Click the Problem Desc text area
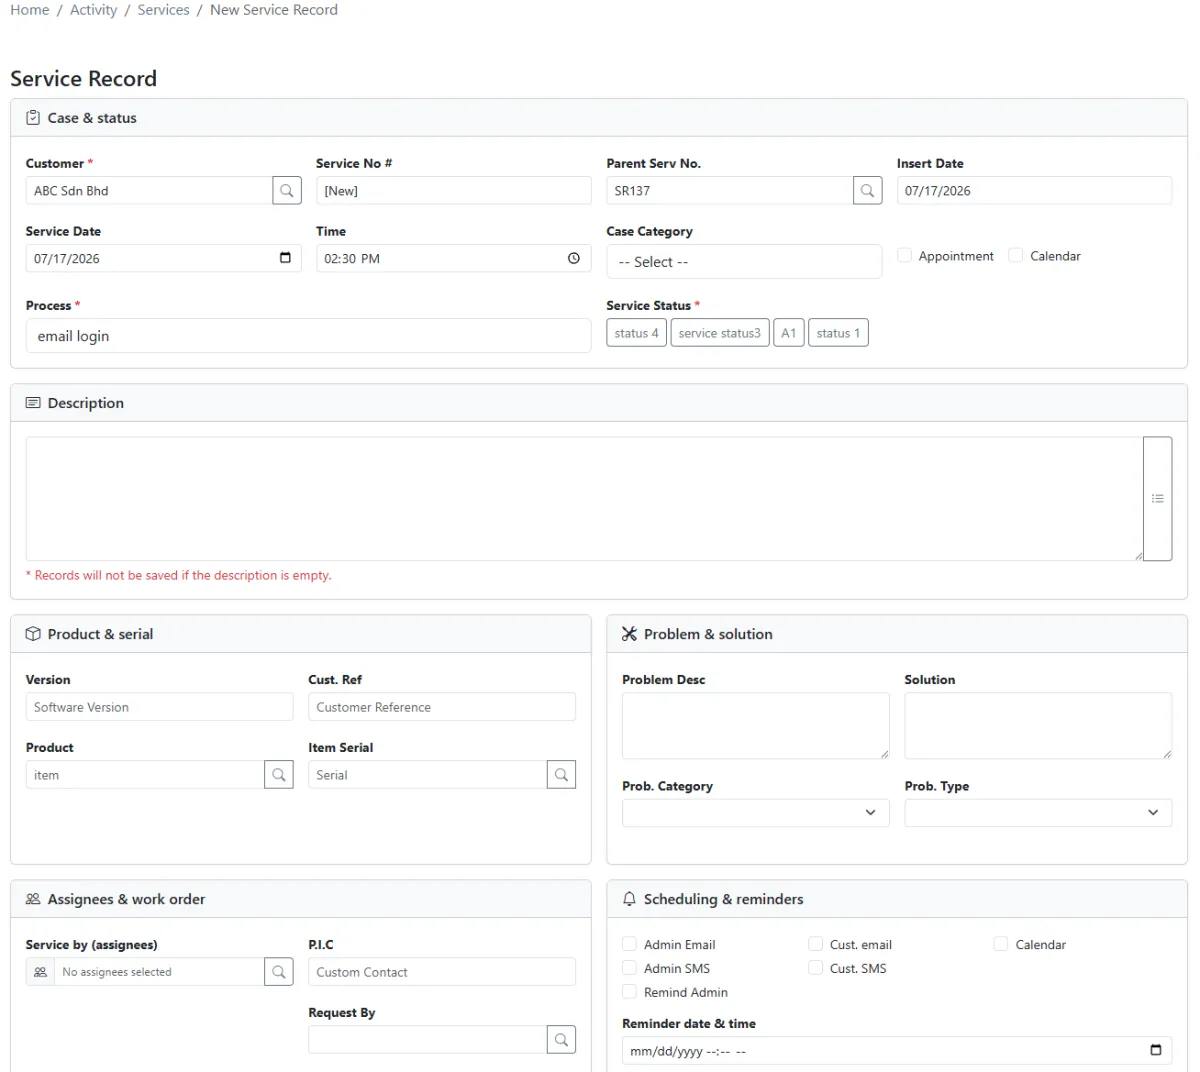 (756, 726)
